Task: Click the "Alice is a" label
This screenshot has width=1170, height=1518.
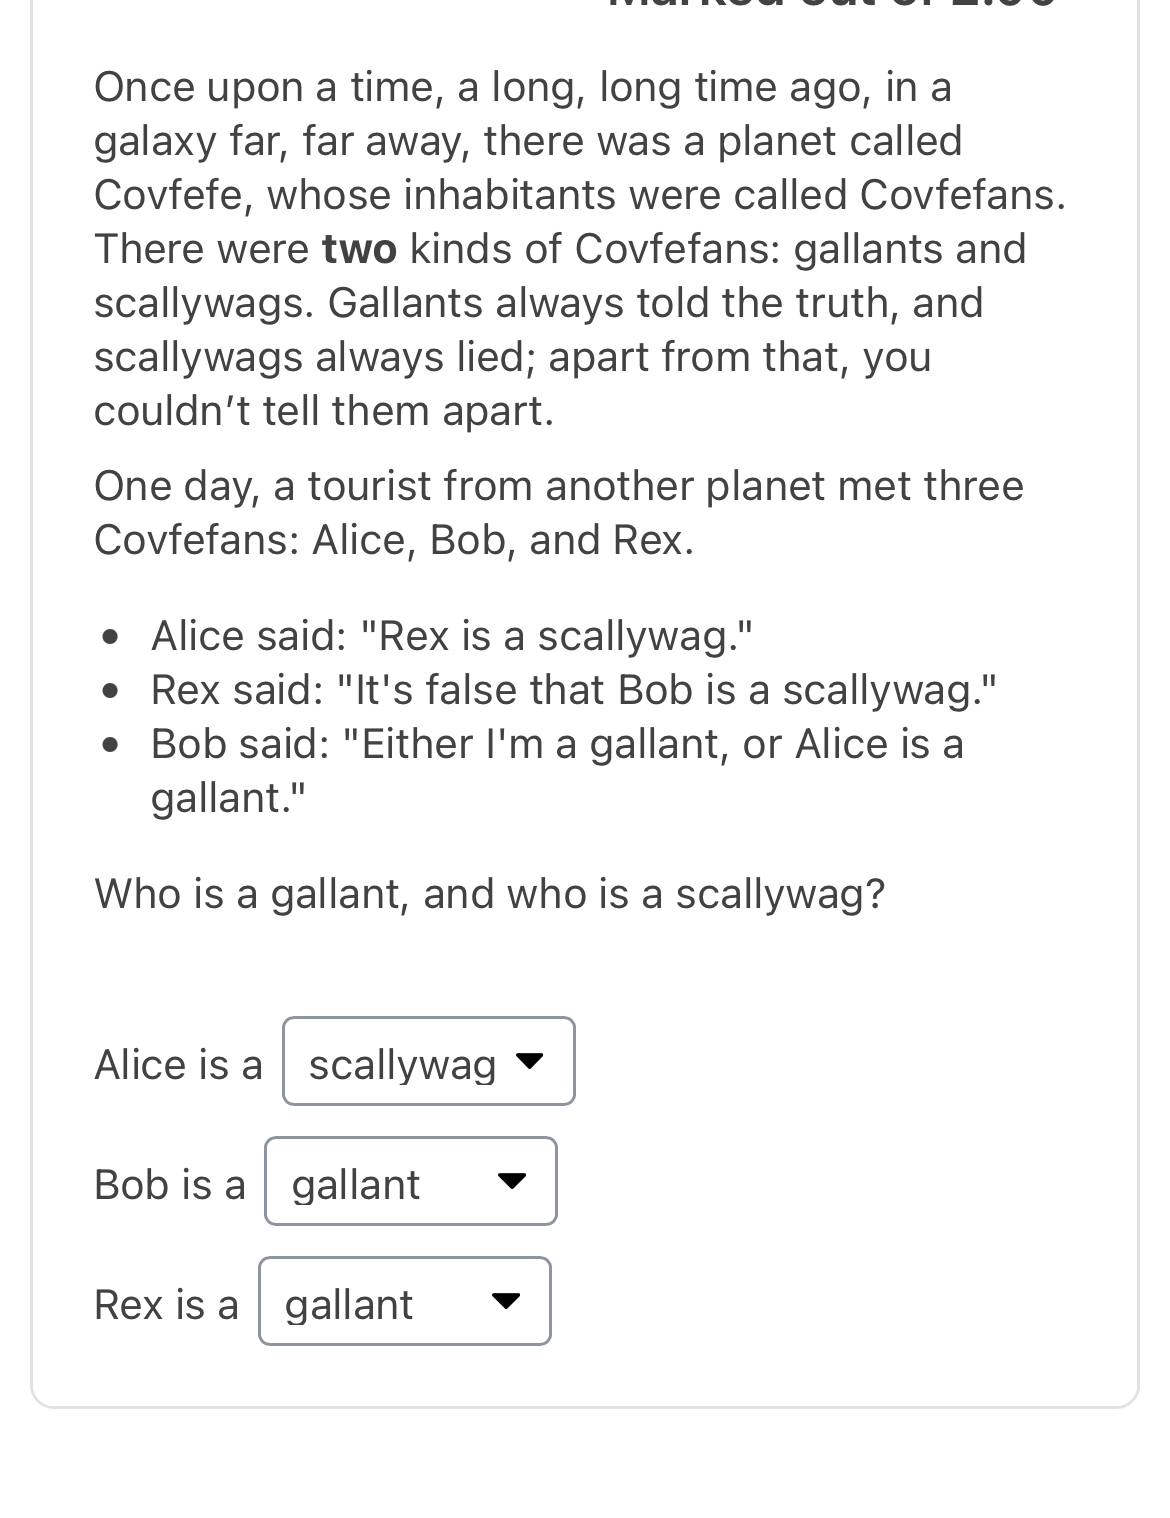Action: point(178,1064)
